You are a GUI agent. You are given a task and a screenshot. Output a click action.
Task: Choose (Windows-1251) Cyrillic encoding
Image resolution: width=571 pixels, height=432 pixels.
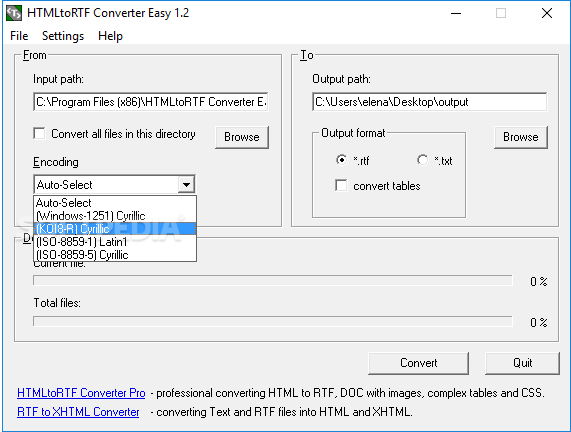pos(115,216)
